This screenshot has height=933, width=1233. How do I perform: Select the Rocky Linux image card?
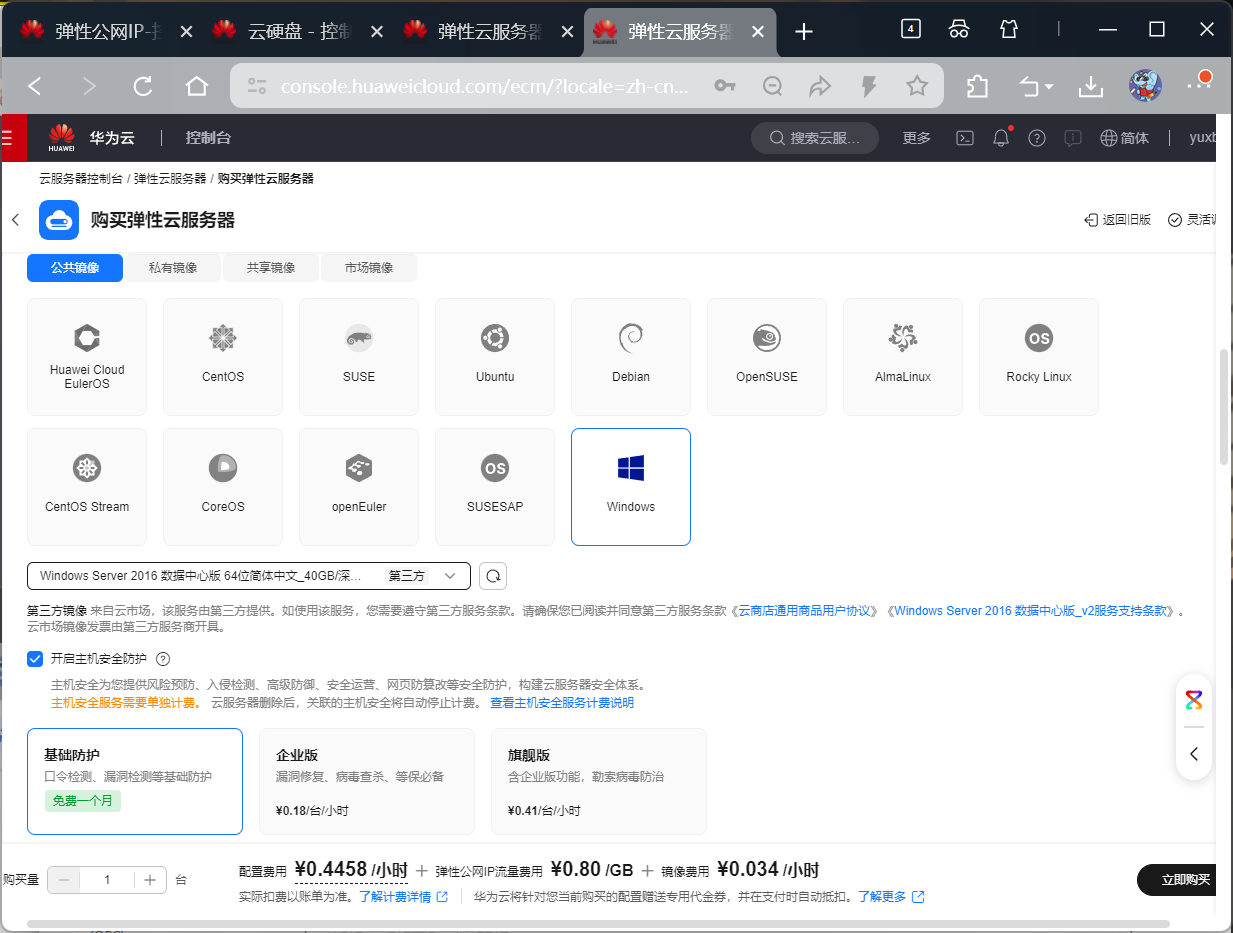point(1039,357)
